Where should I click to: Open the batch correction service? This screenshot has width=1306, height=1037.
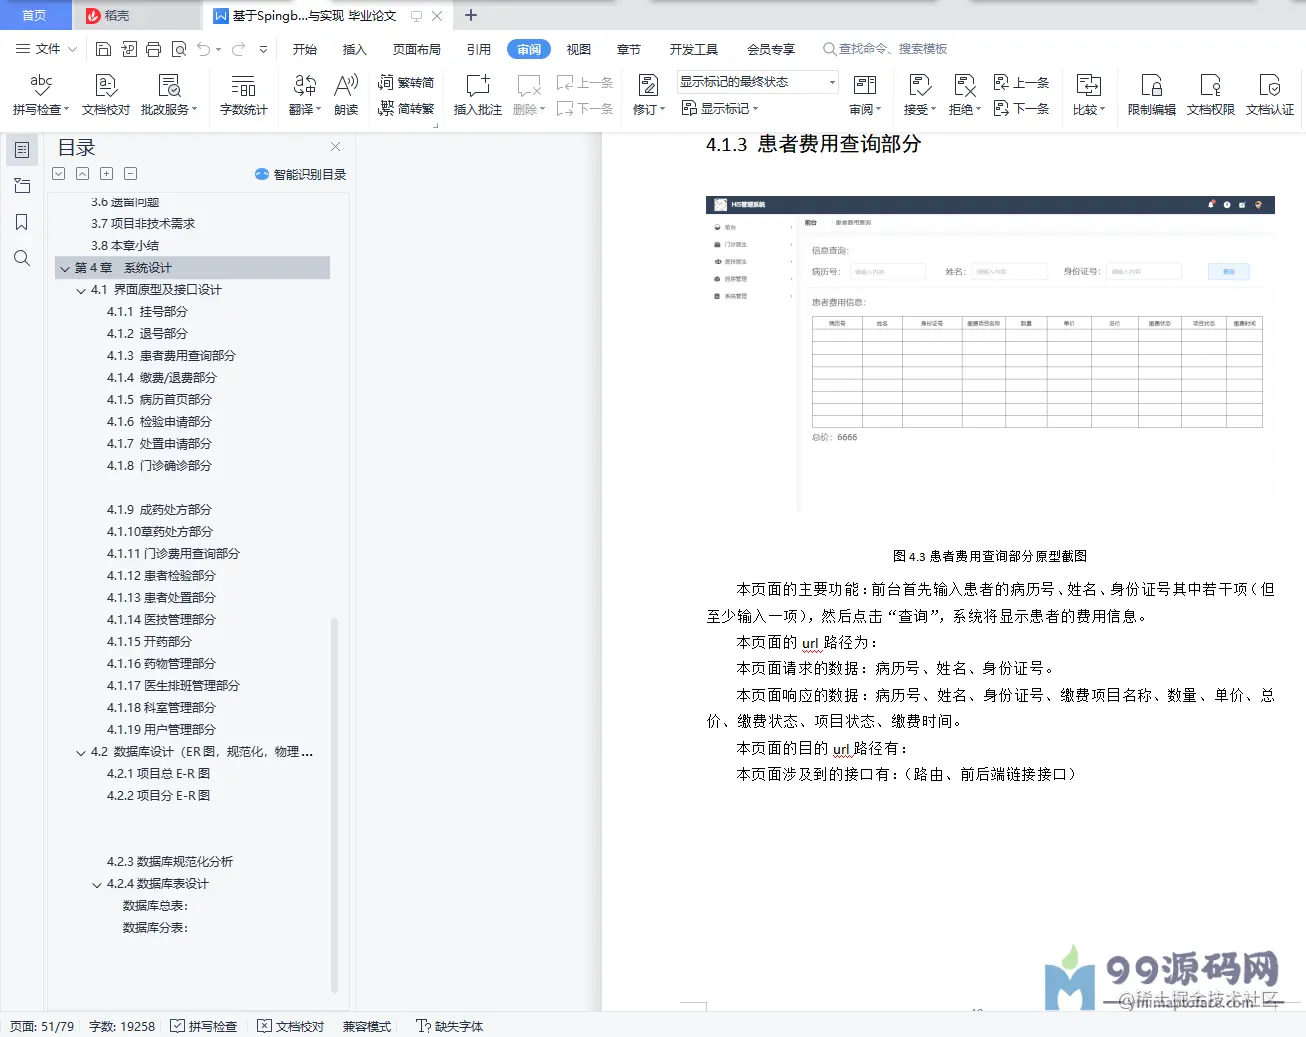click(x=169, y=94)
